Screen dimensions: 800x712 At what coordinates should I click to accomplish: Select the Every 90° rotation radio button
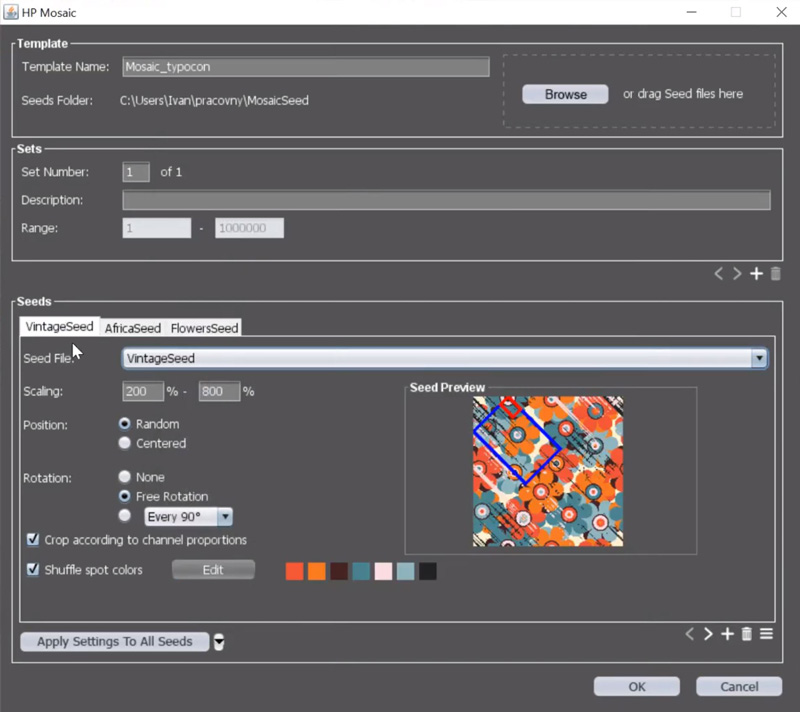tap(124, 516)
